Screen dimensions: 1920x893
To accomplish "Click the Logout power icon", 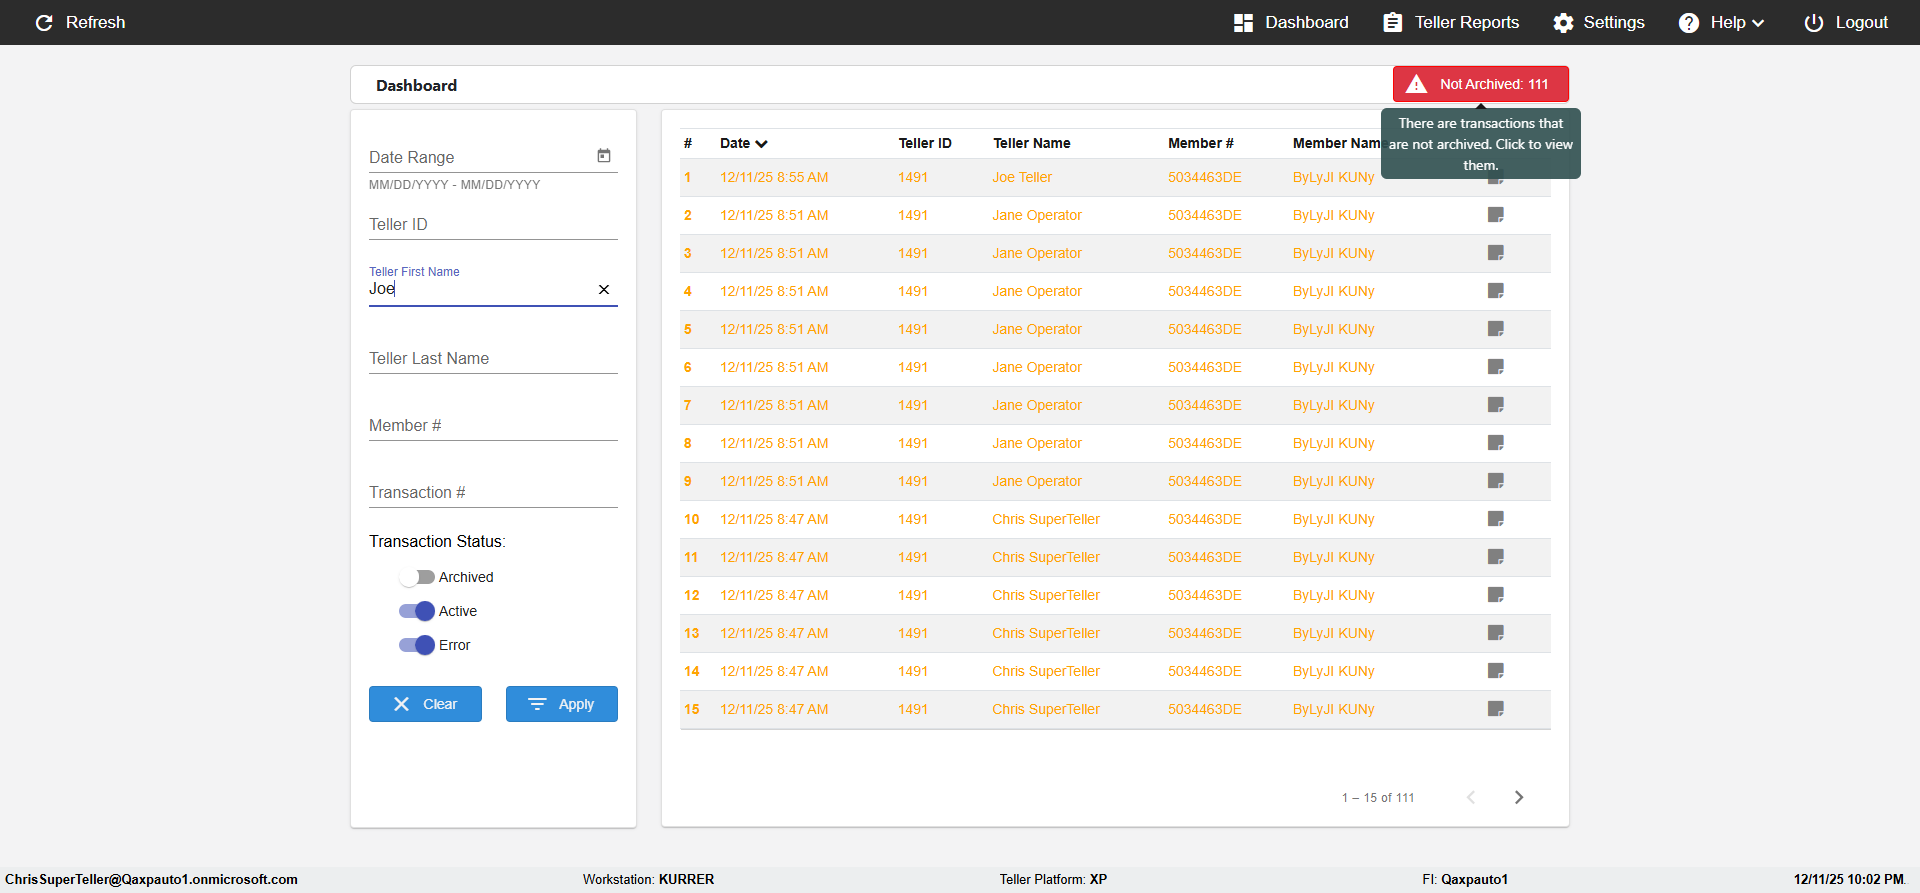I will click(1814, 23).
